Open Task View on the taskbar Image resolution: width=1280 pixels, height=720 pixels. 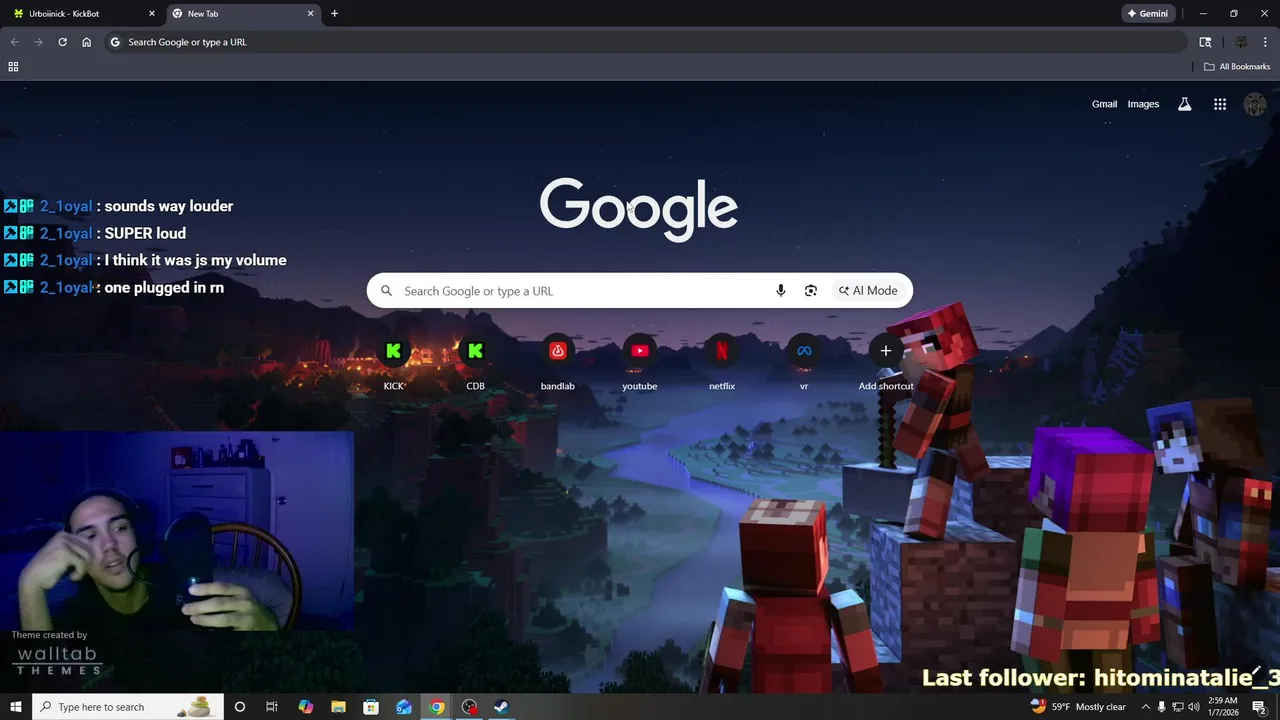pyautogui.click(x=272, y=707)
